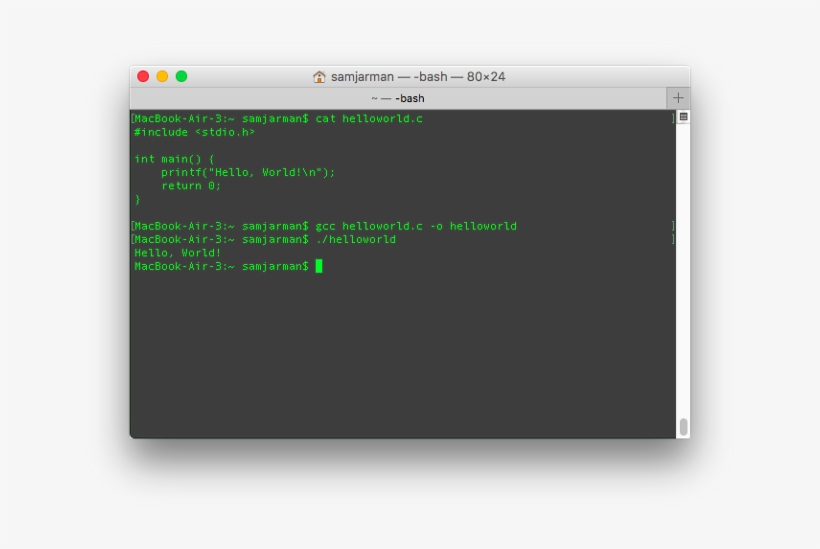Click the window title 'samjarman — -bash — 80×24'
820x549 pixels.
[418, 77]
